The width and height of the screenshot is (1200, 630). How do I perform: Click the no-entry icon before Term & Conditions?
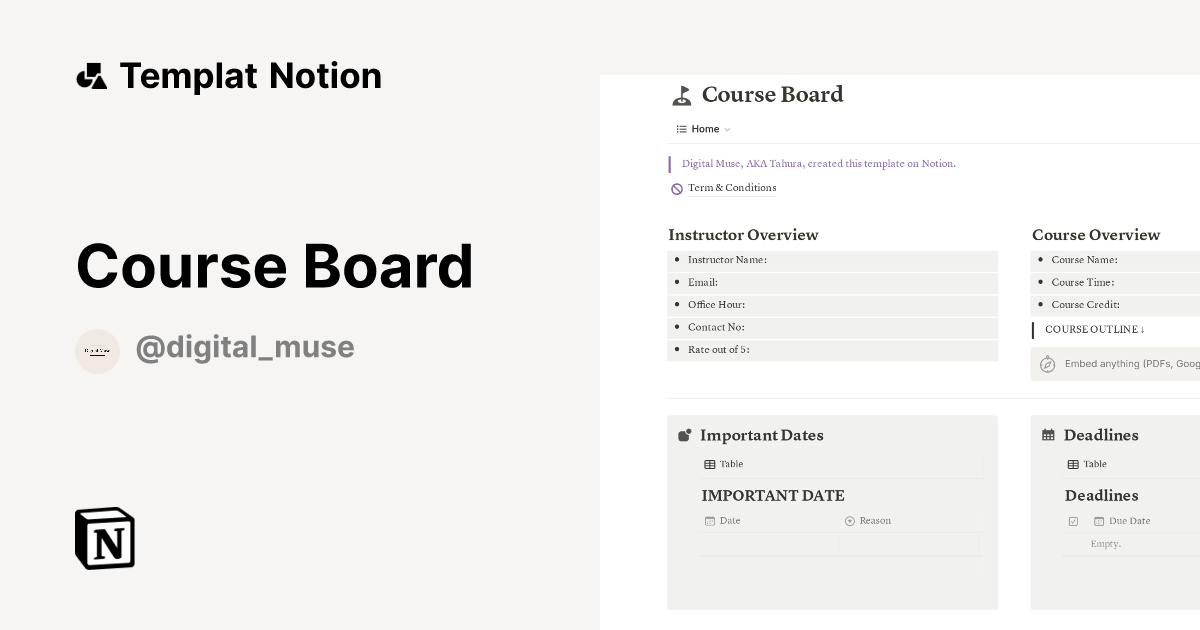[677, 188]
